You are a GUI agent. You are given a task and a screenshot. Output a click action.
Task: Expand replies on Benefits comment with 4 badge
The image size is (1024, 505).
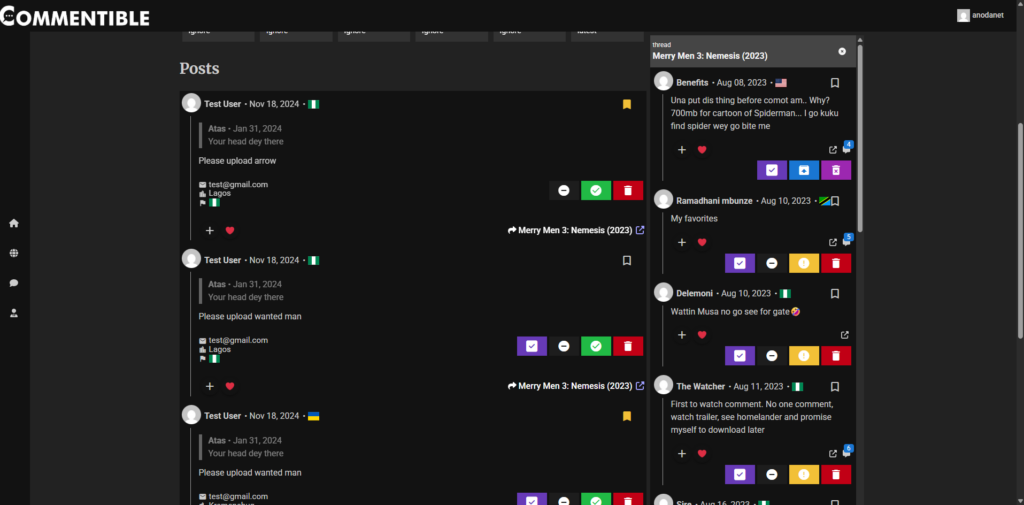pos(847,149)
